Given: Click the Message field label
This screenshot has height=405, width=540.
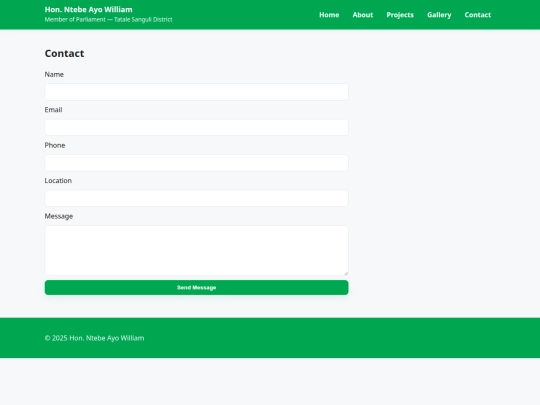Looking at the screenshot, I should click(x=59, y=216).
